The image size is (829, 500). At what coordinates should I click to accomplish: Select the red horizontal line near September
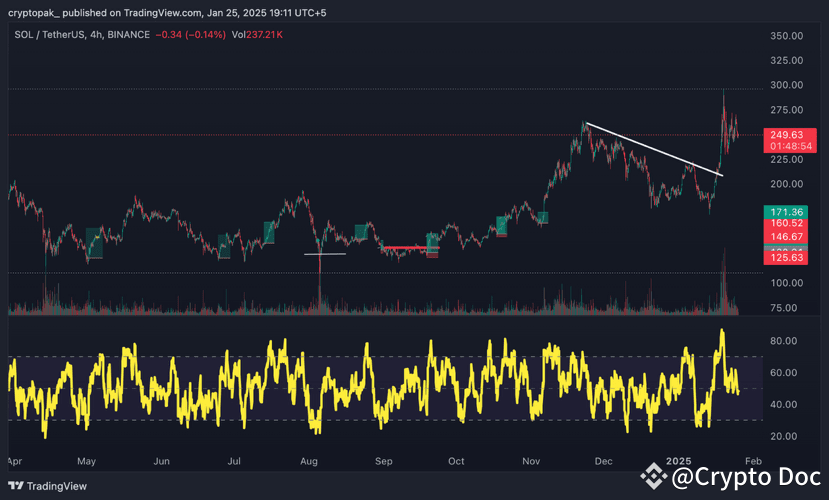tap(411, 247)
